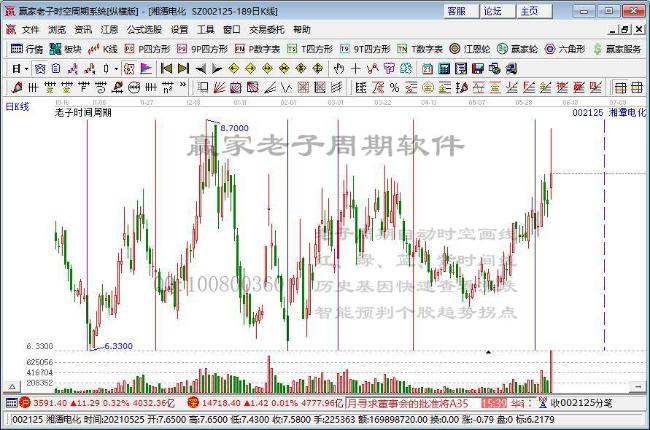This screenshot has height=430, width=650.
Task: Click the red-blue save disk icon
Action: (478, 68)
